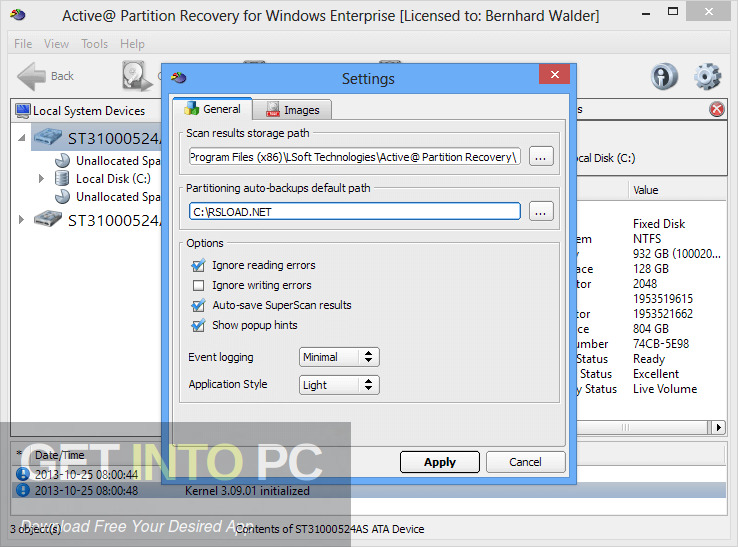This screenshot has width=738, height=547.
Task: Select the 'Live Volume' status value
Action: [x=665, y=389]
